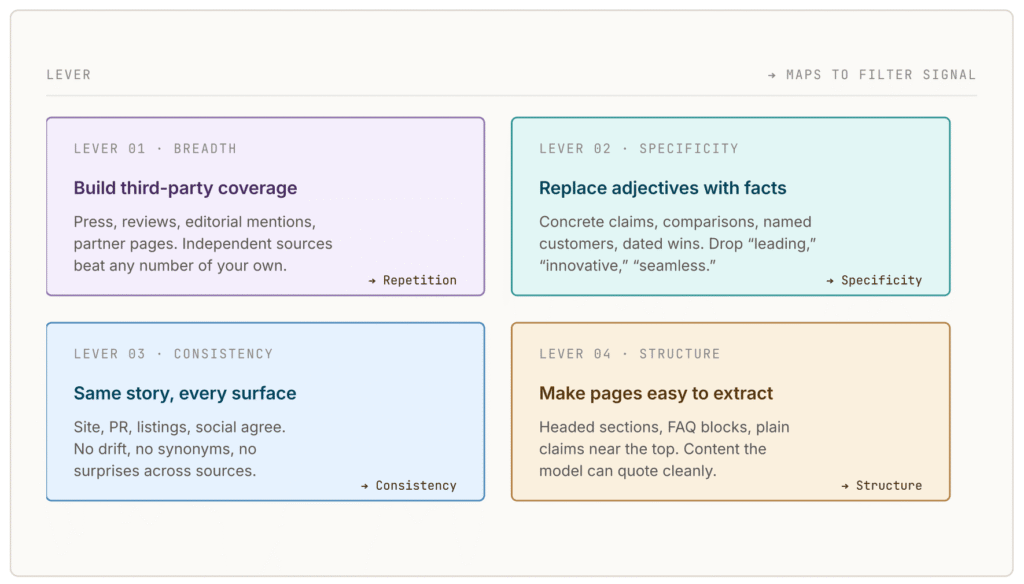Click the arrow icon beside Structure tag
The height and width of the screenshot is (584, 1024).
click(x=845, y=486)
